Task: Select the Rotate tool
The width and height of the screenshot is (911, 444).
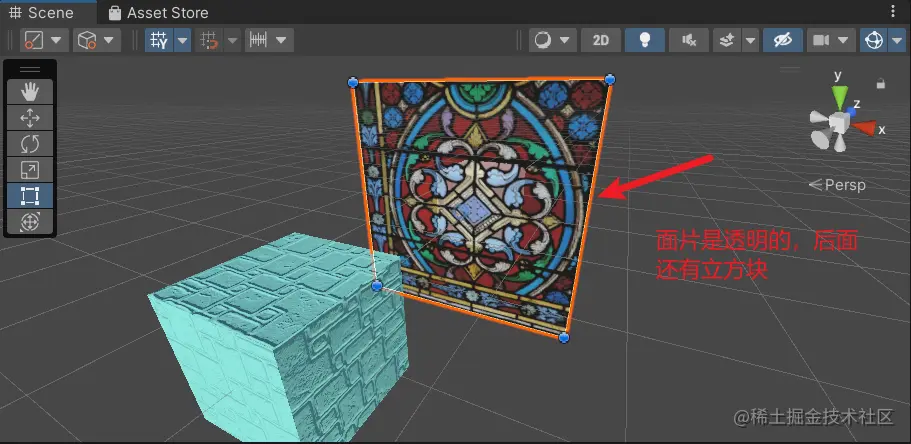Action: tap(30, 144)
